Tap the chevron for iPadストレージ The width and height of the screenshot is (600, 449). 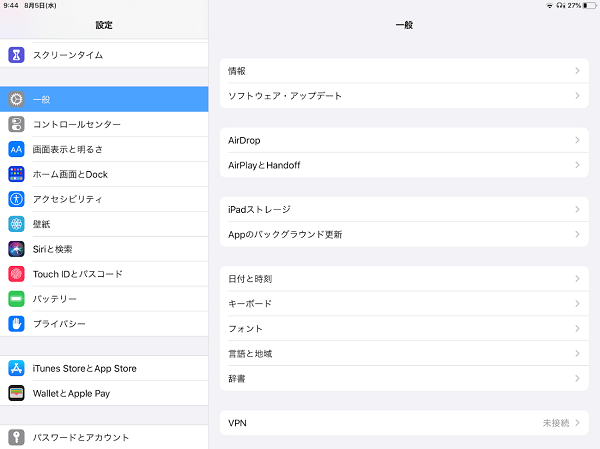(x=577, y=209)
